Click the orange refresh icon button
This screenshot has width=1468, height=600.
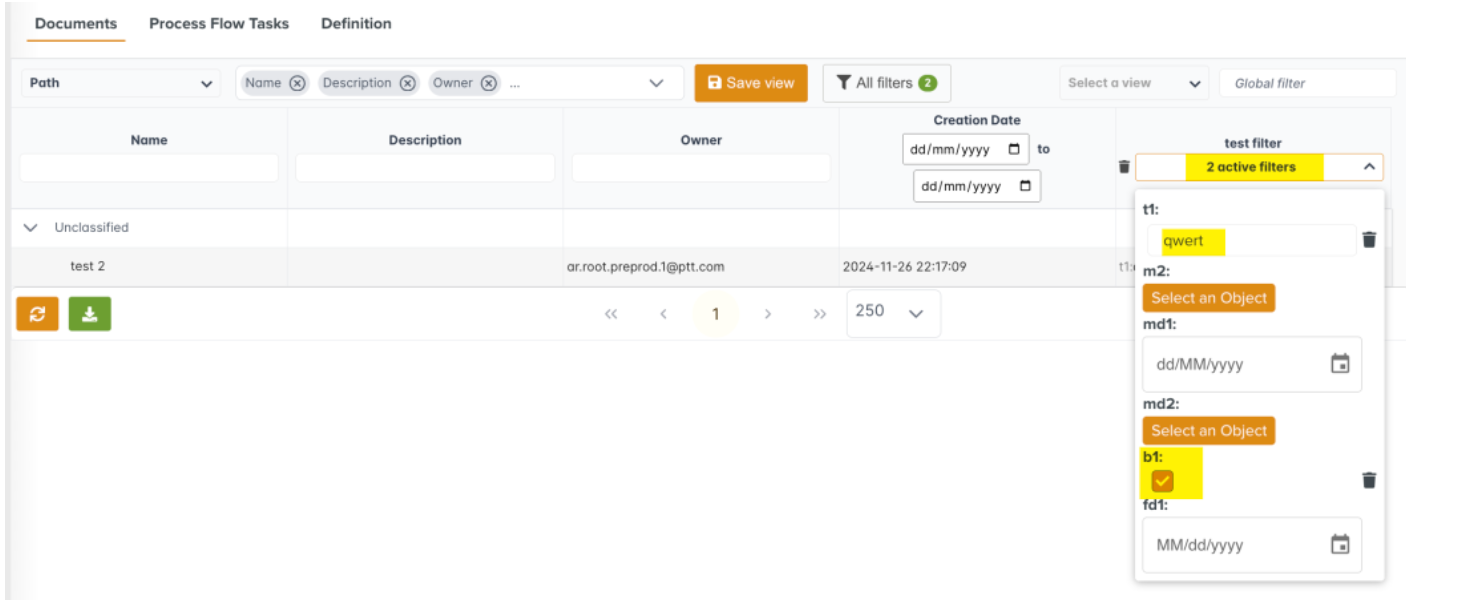pos(37,314)
